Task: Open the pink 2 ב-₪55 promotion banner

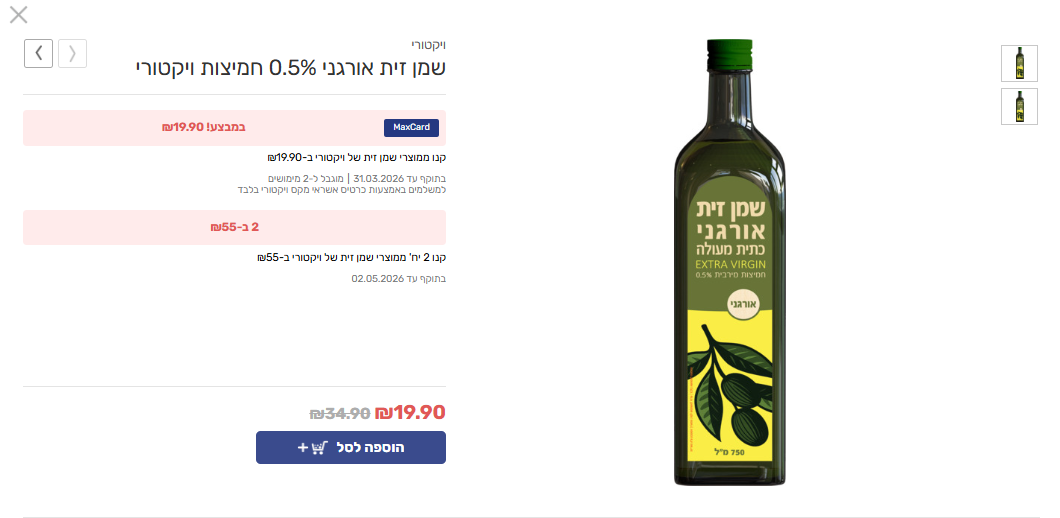Action: (x=235, y=227)
